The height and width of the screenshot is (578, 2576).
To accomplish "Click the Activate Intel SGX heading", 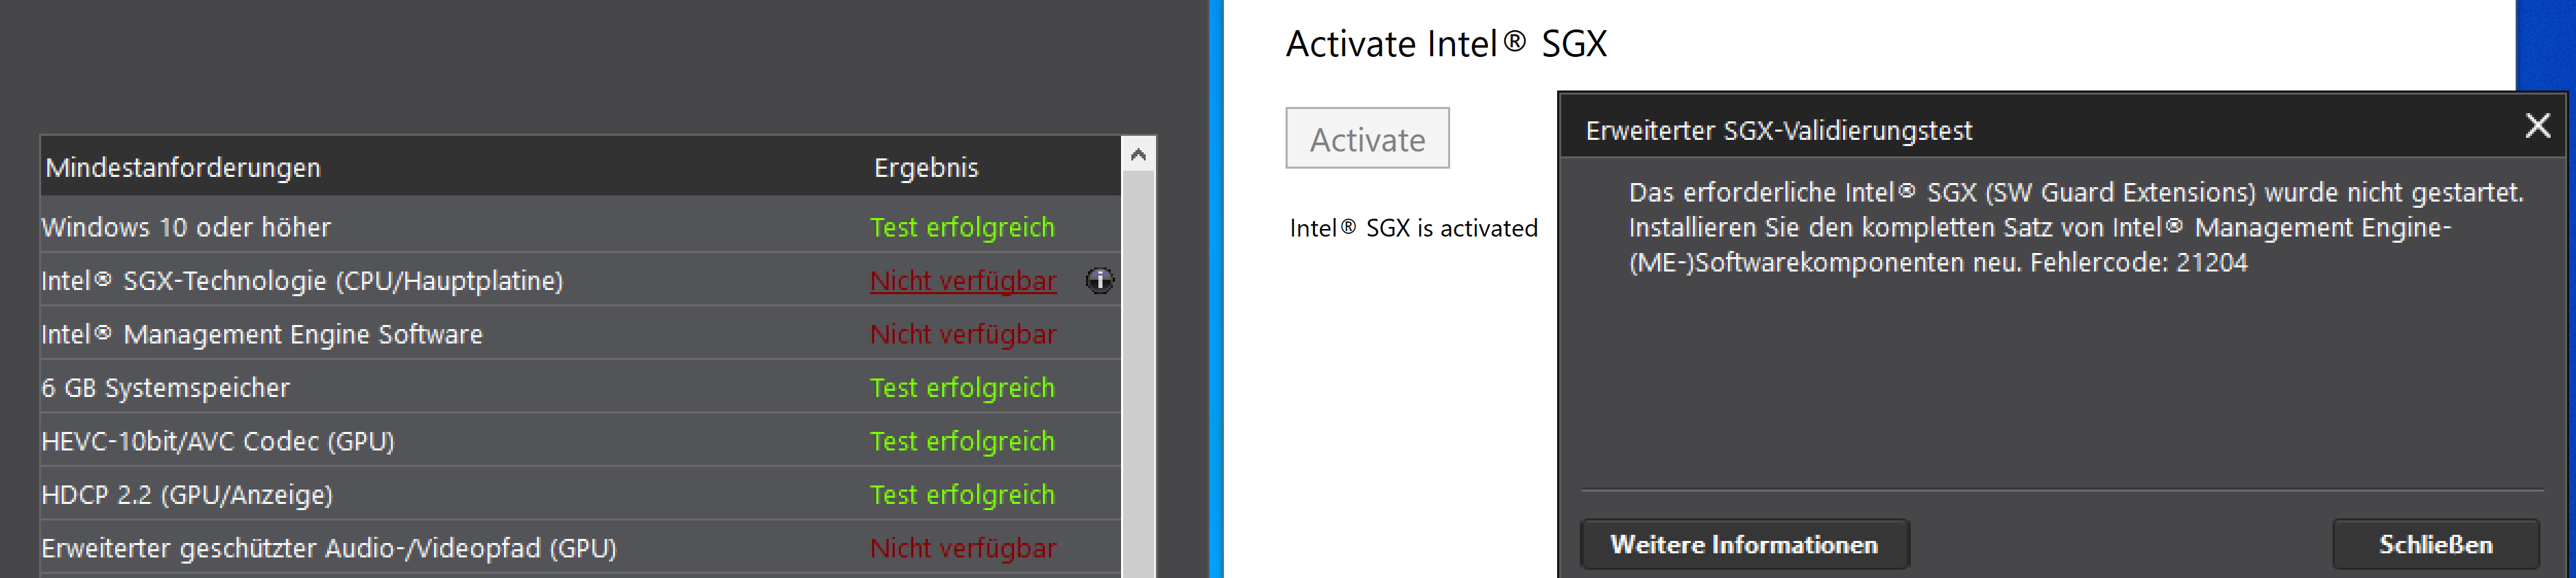I will tap(1446, 44).
